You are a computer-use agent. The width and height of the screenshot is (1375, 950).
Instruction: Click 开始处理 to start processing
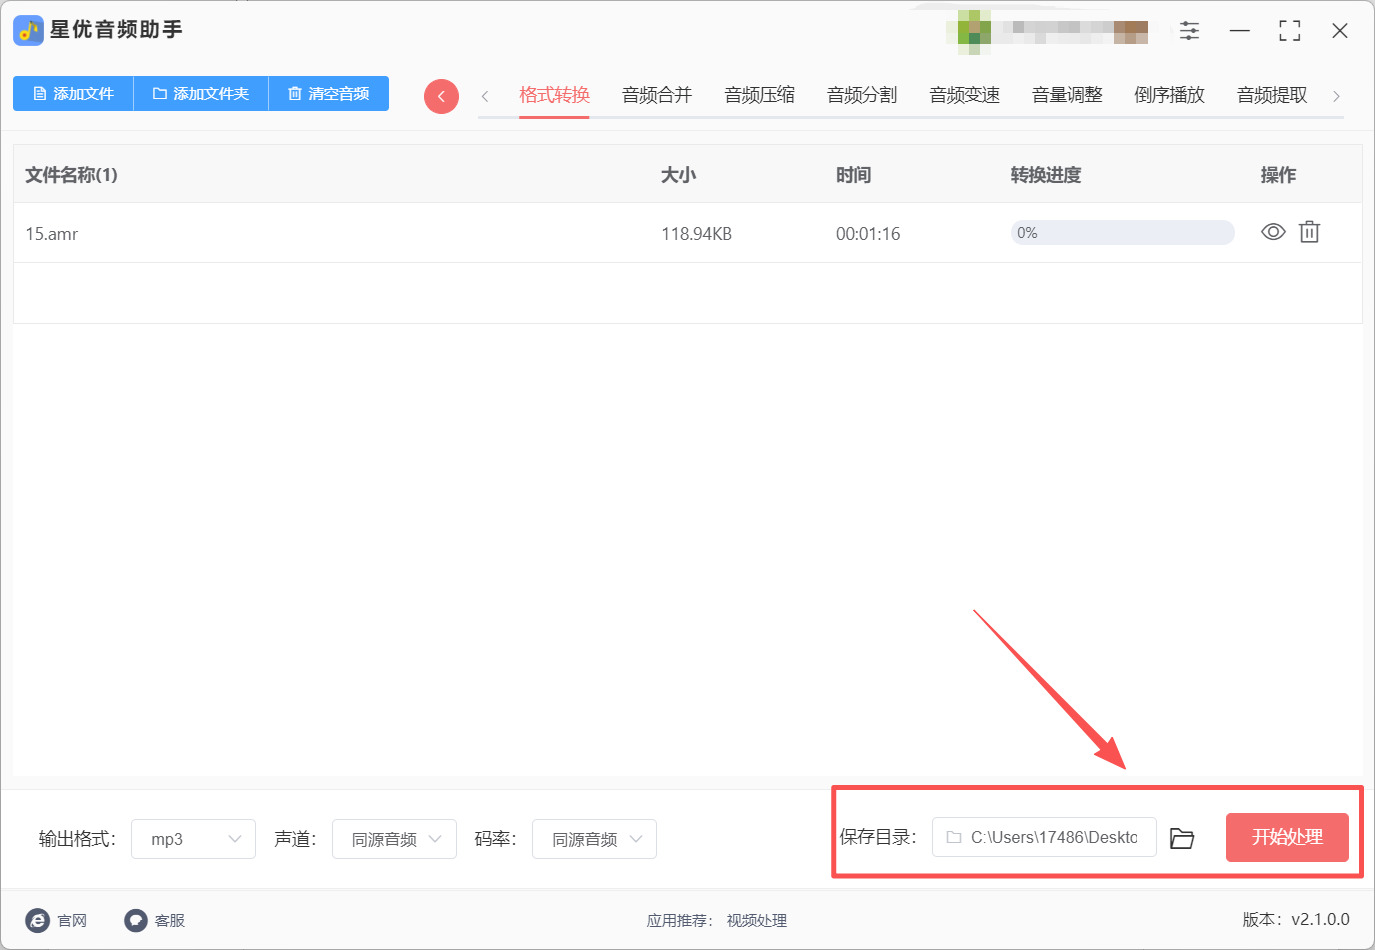click(x=1287, y=837)
